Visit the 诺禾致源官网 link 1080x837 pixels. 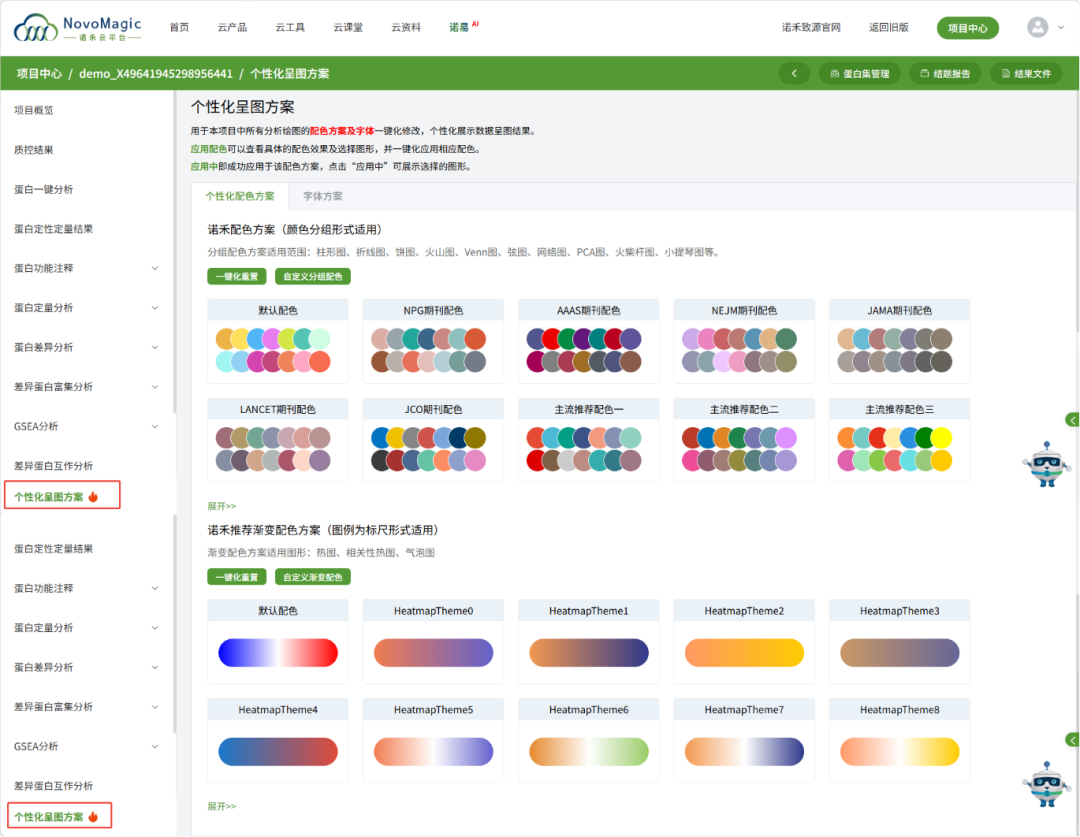click(x=811, y=28)
